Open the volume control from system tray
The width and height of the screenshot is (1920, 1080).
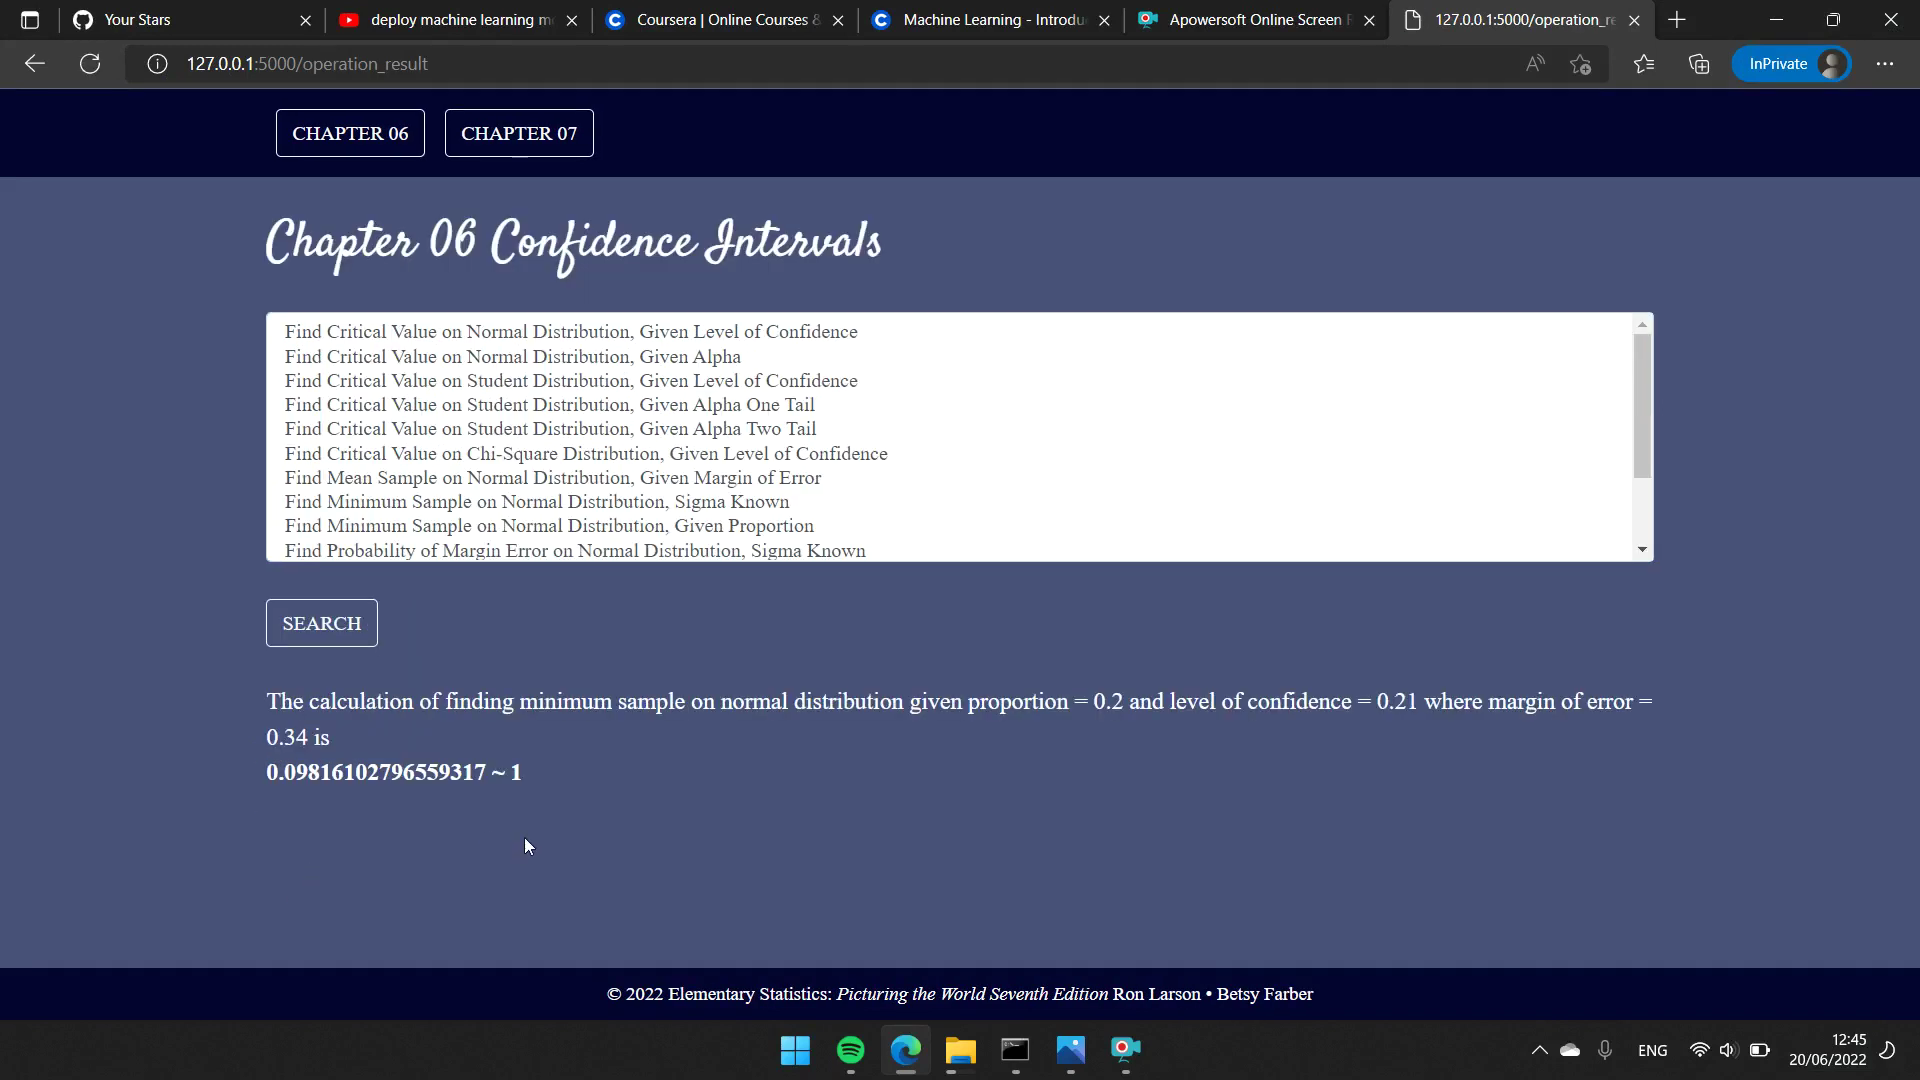pos(1730,1050)
